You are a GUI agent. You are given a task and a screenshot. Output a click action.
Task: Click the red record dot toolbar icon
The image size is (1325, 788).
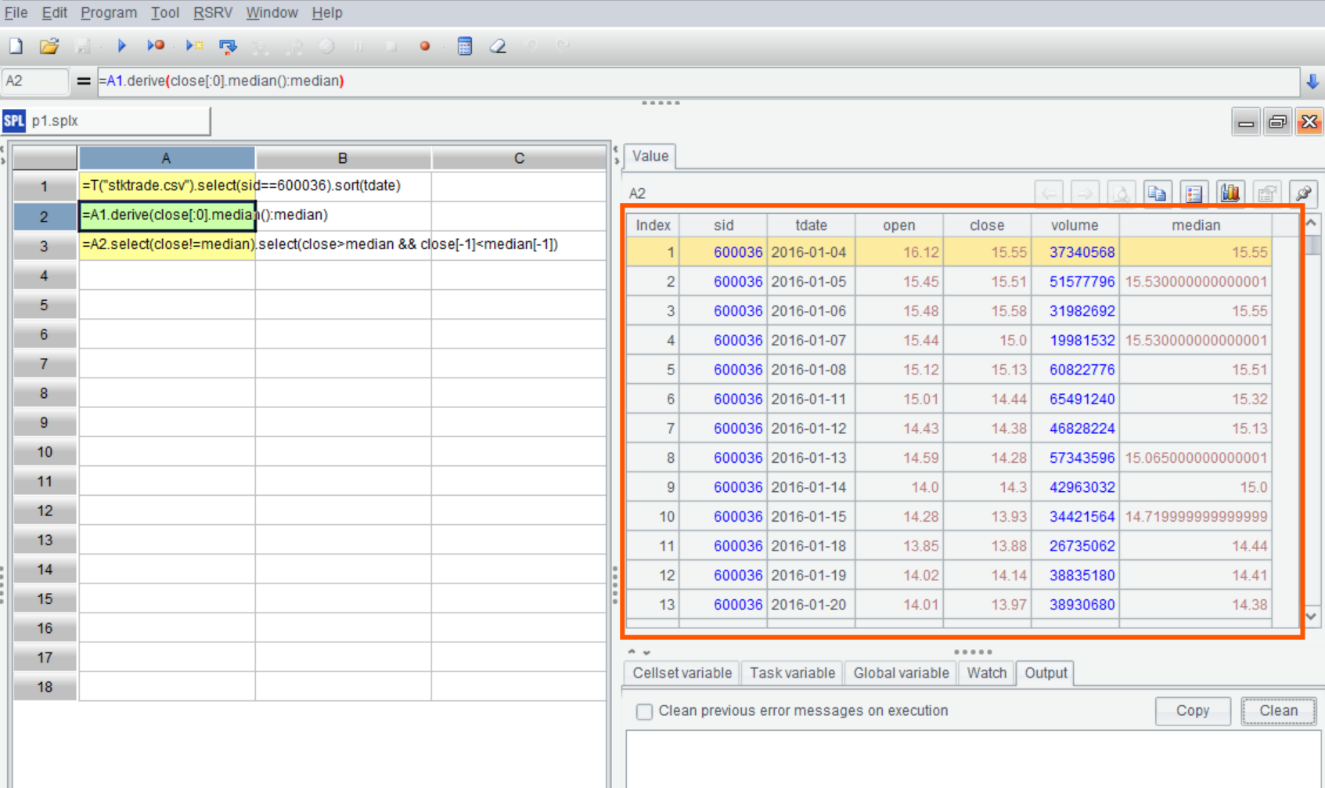[425, 46]
